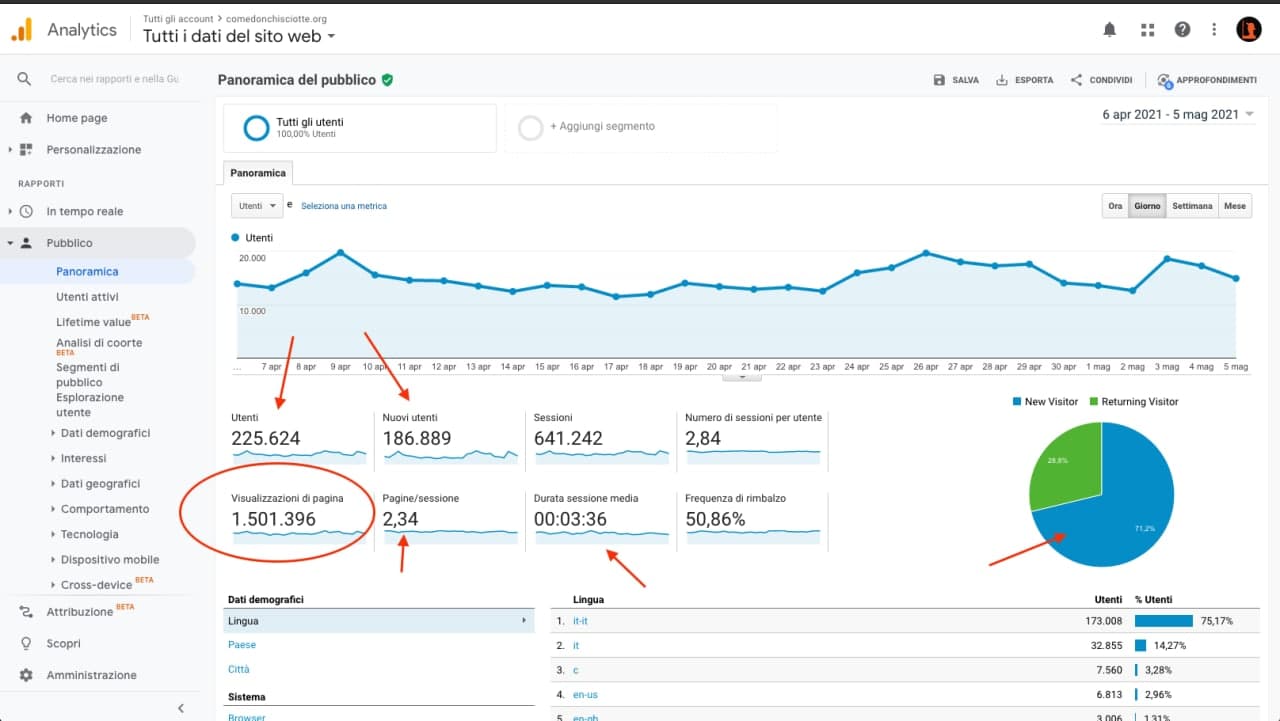The image size is (1280, 721).
Task: Open the Approfondimenti insights panel
Action: pos(1207,80)
